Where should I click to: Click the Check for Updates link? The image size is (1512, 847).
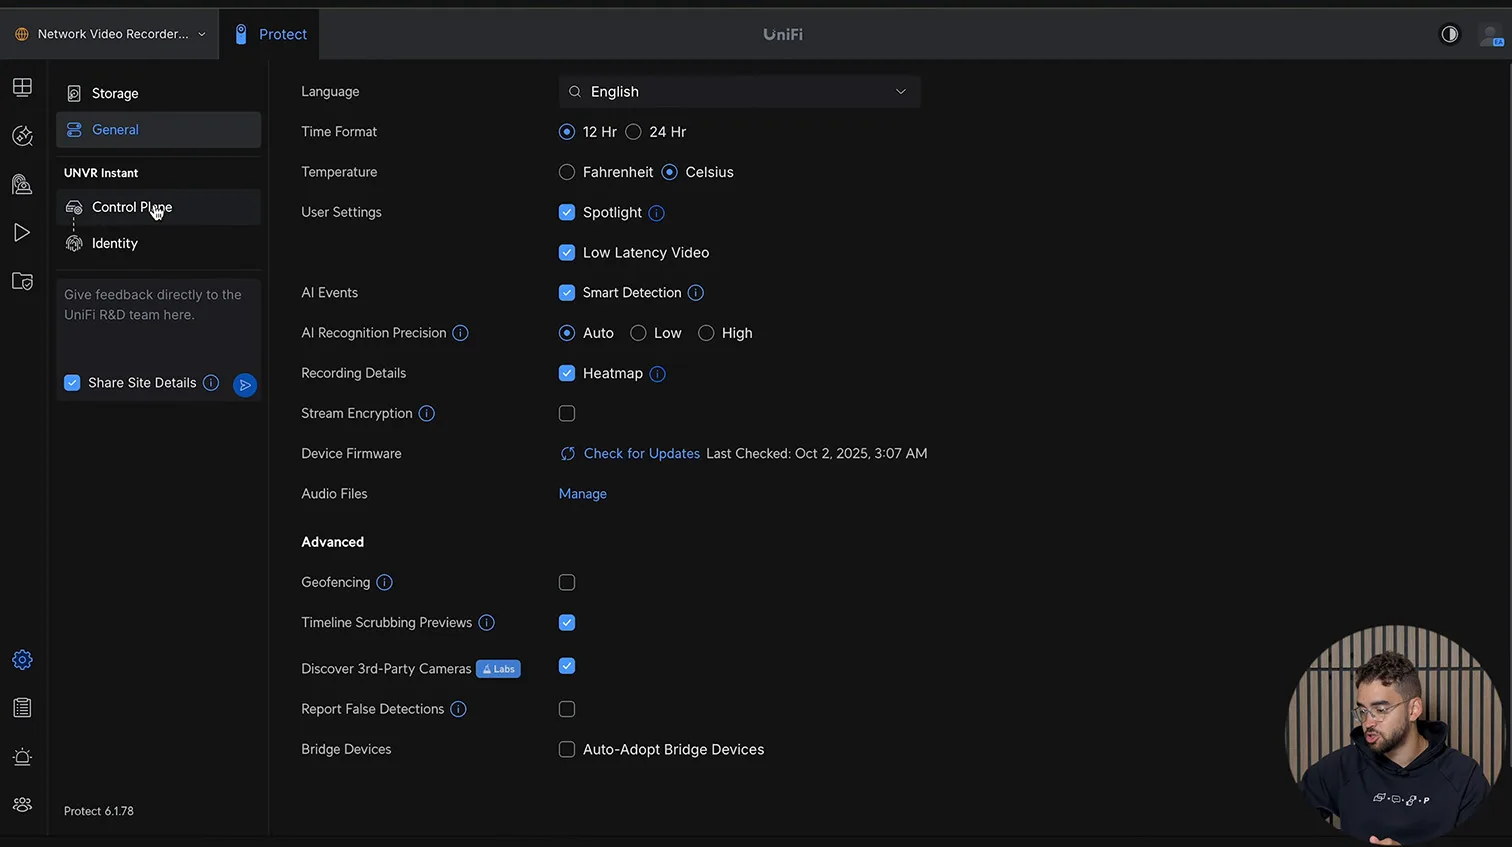(641, 454)
